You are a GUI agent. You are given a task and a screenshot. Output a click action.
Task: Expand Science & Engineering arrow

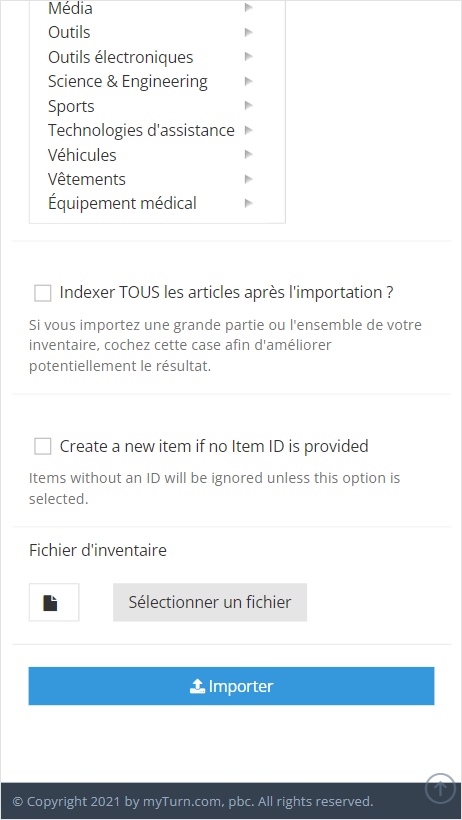click(x=249, y=81)
